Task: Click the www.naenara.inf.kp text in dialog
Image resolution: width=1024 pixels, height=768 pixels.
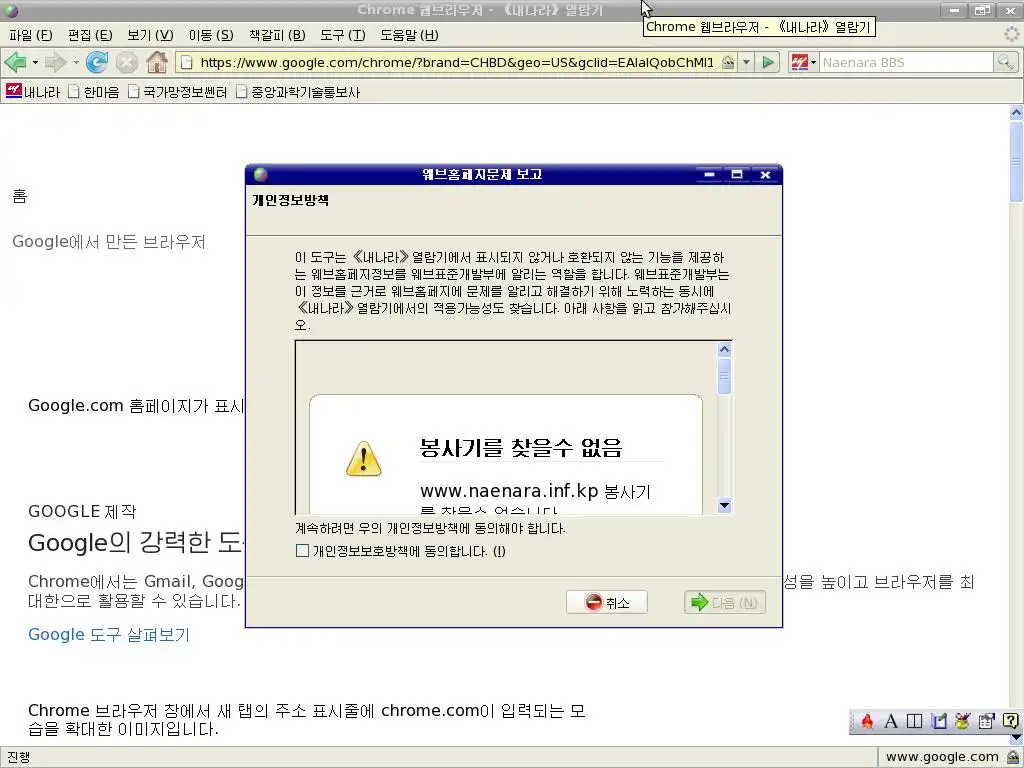Action: (x=509, y=491)
